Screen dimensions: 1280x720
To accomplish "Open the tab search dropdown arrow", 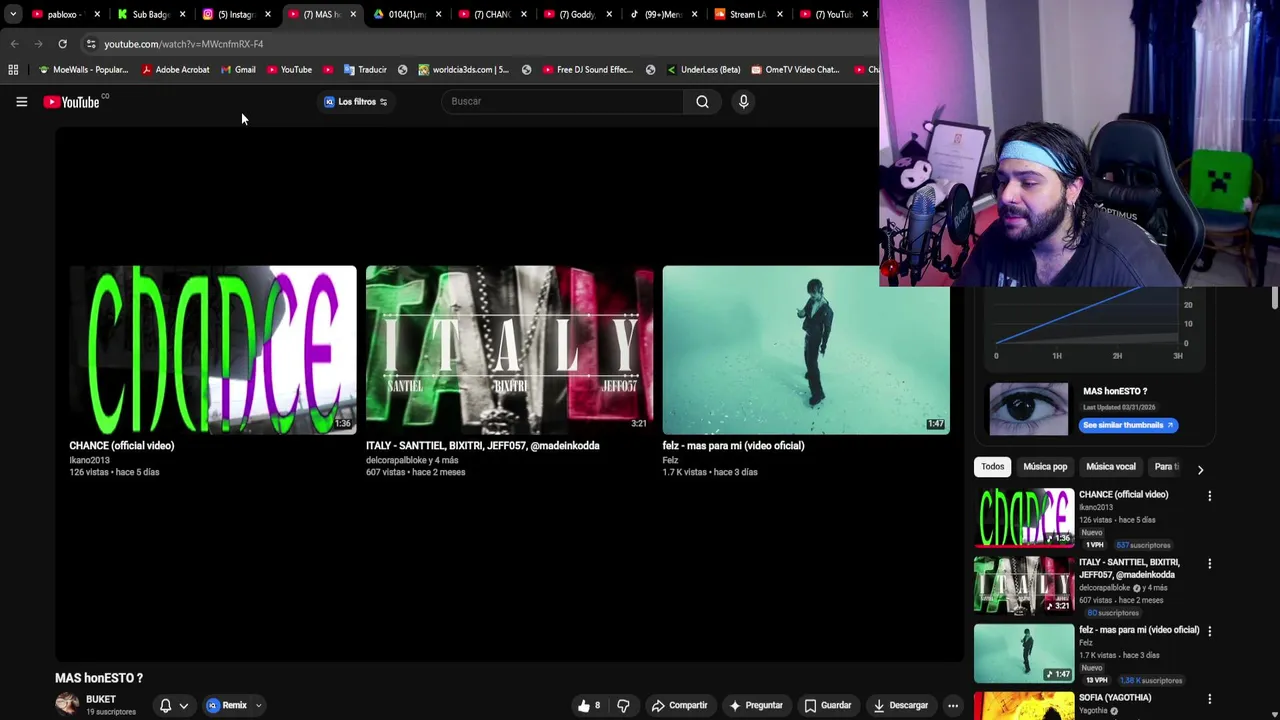I will click(x=13, y=14).
